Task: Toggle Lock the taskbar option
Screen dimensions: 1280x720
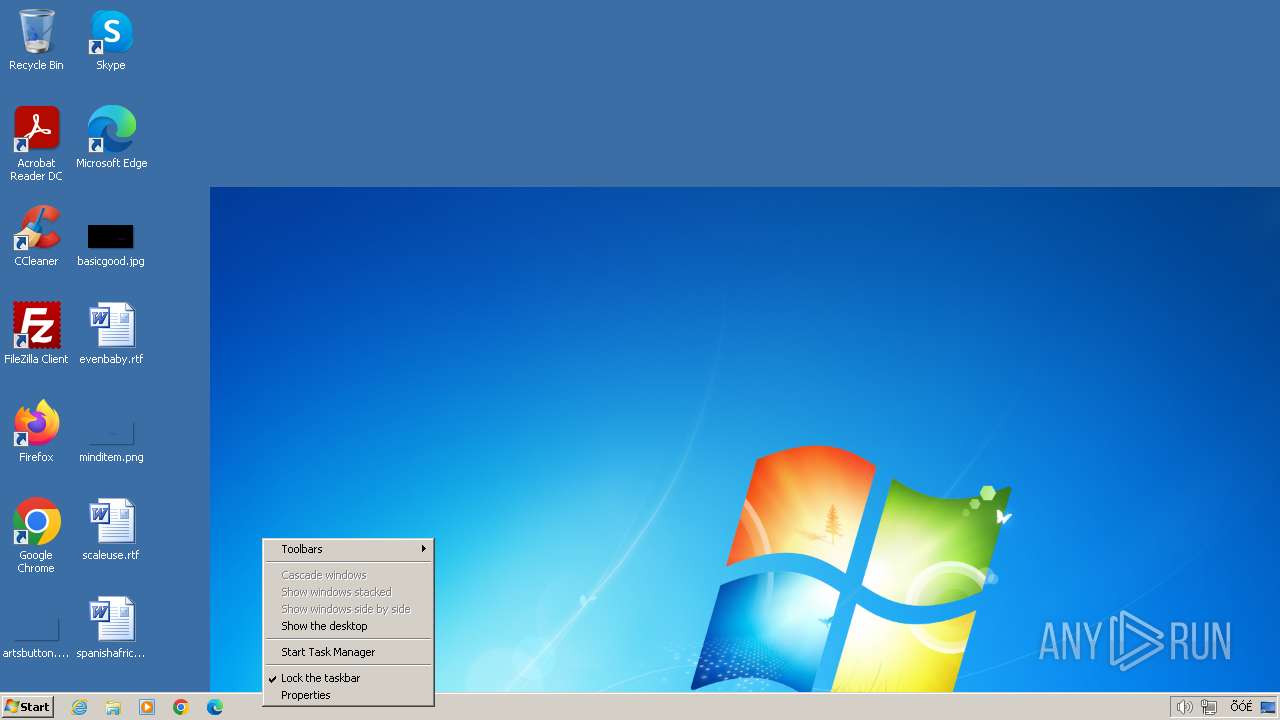Action: pos(348,678)
